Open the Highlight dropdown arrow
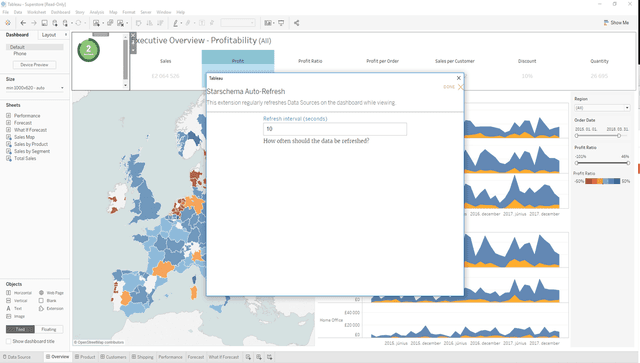This screenshot has width=640, height=363. (181, 23)
